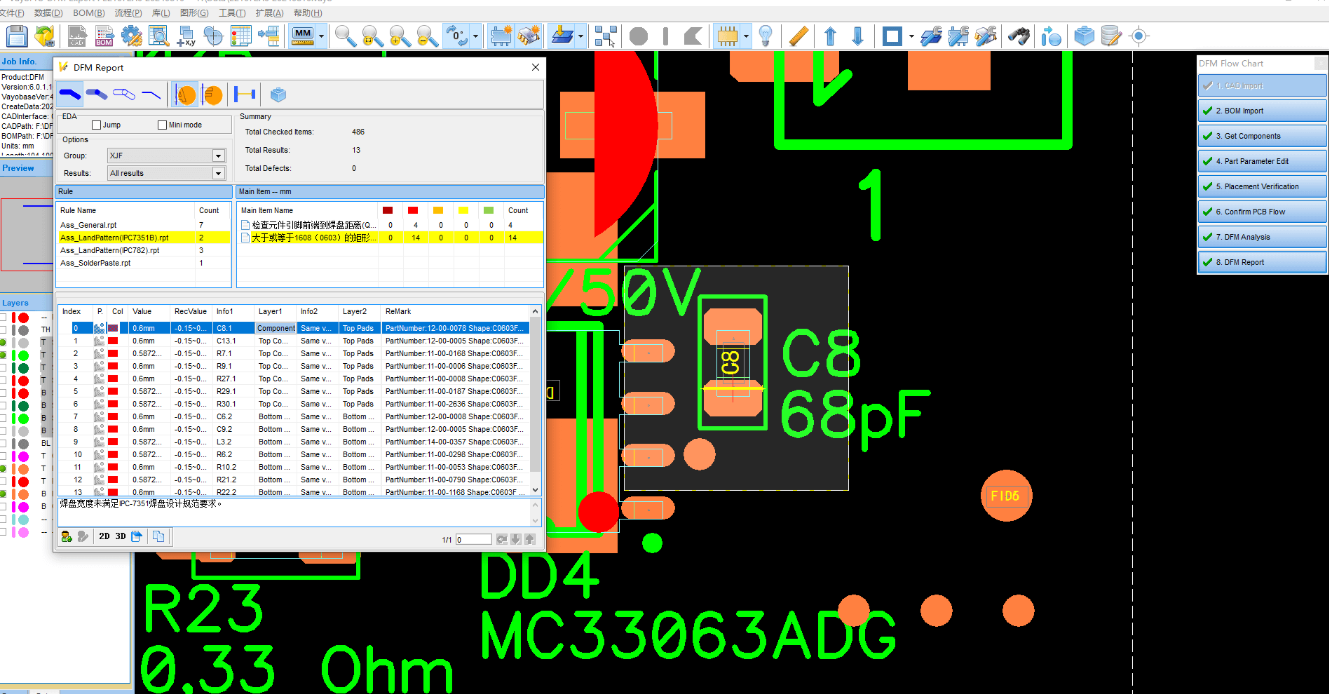
Task: Click the blue cube icon in DFM Report
Action: click(x=278, y=95)
